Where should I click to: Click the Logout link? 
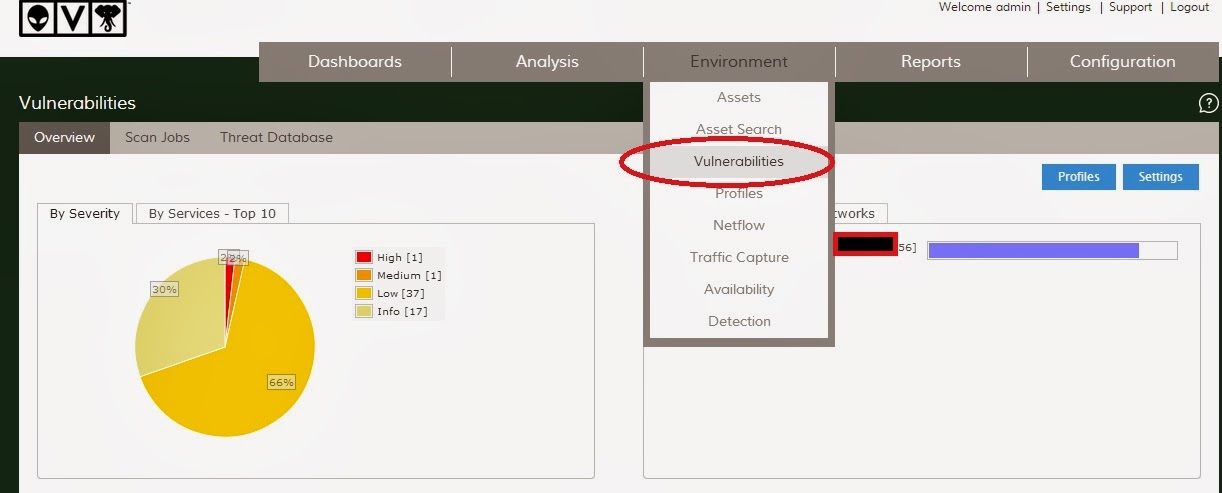point(1189,7)
